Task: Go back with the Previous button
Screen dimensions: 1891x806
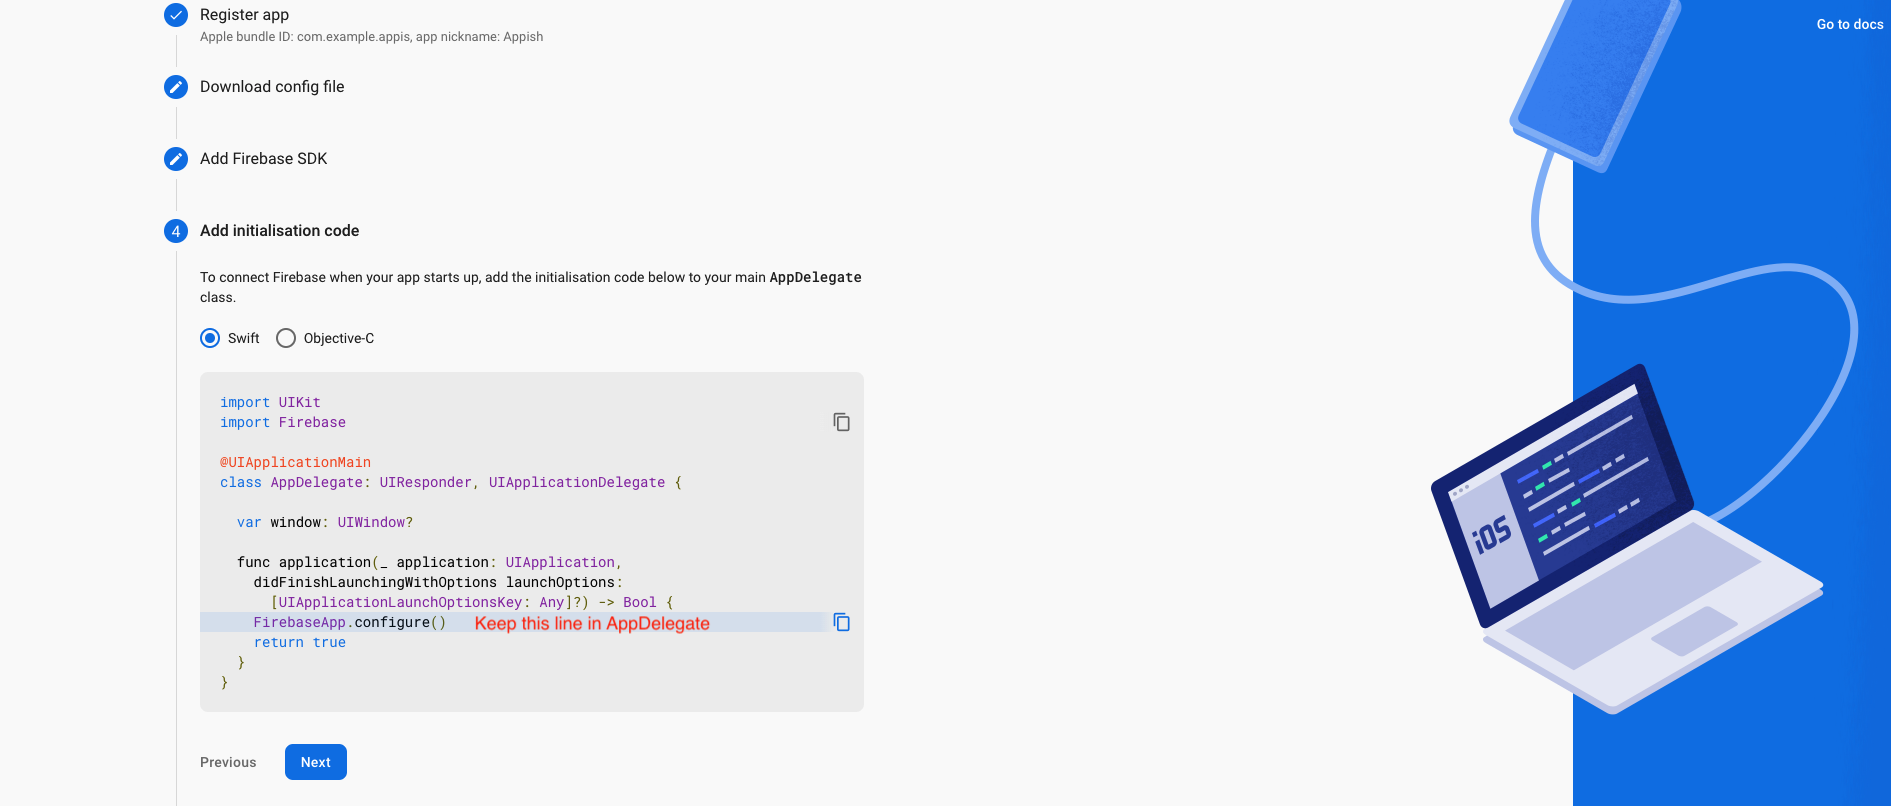Action: click(228, 762)
